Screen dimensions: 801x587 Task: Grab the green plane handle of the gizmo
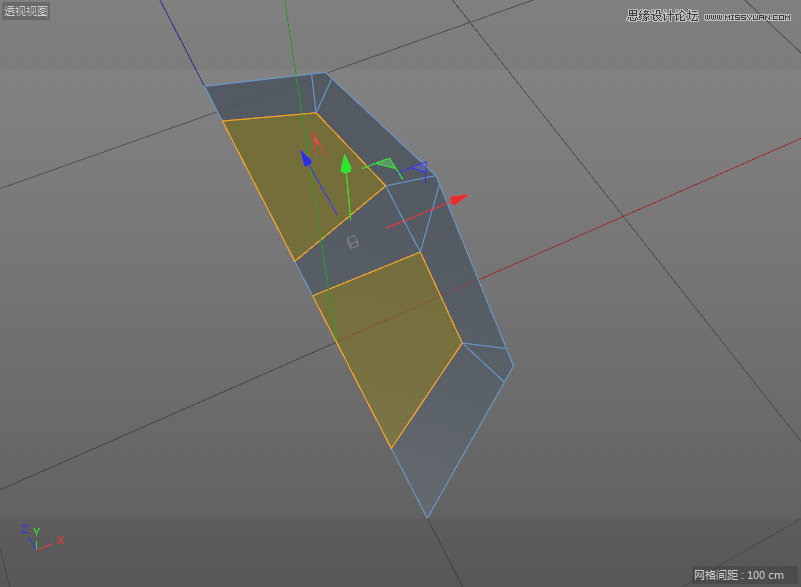tap(388, 164)
